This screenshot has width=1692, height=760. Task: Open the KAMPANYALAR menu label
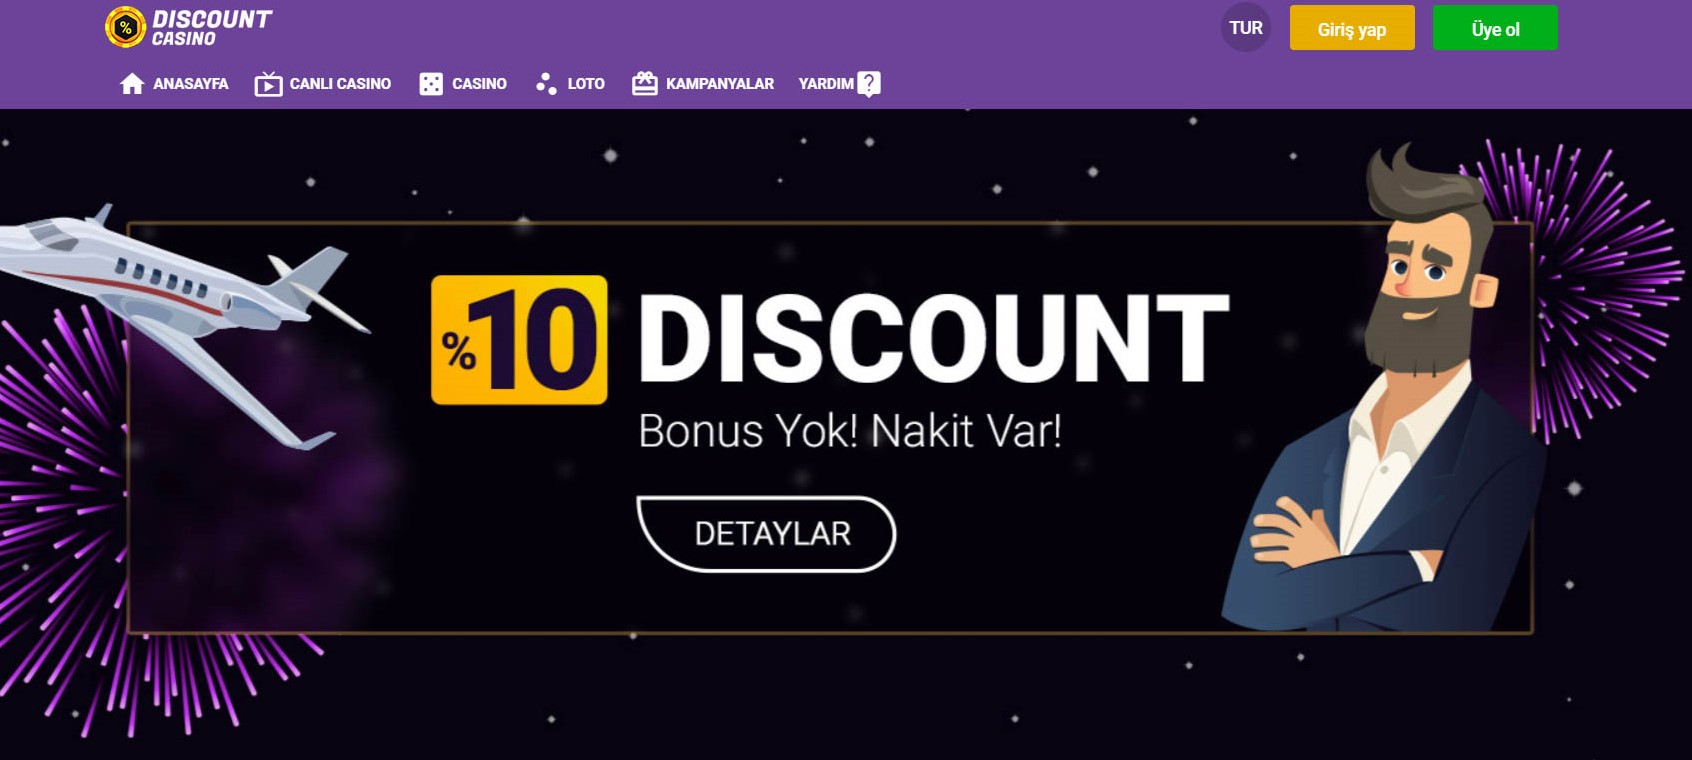pos(720,84)
